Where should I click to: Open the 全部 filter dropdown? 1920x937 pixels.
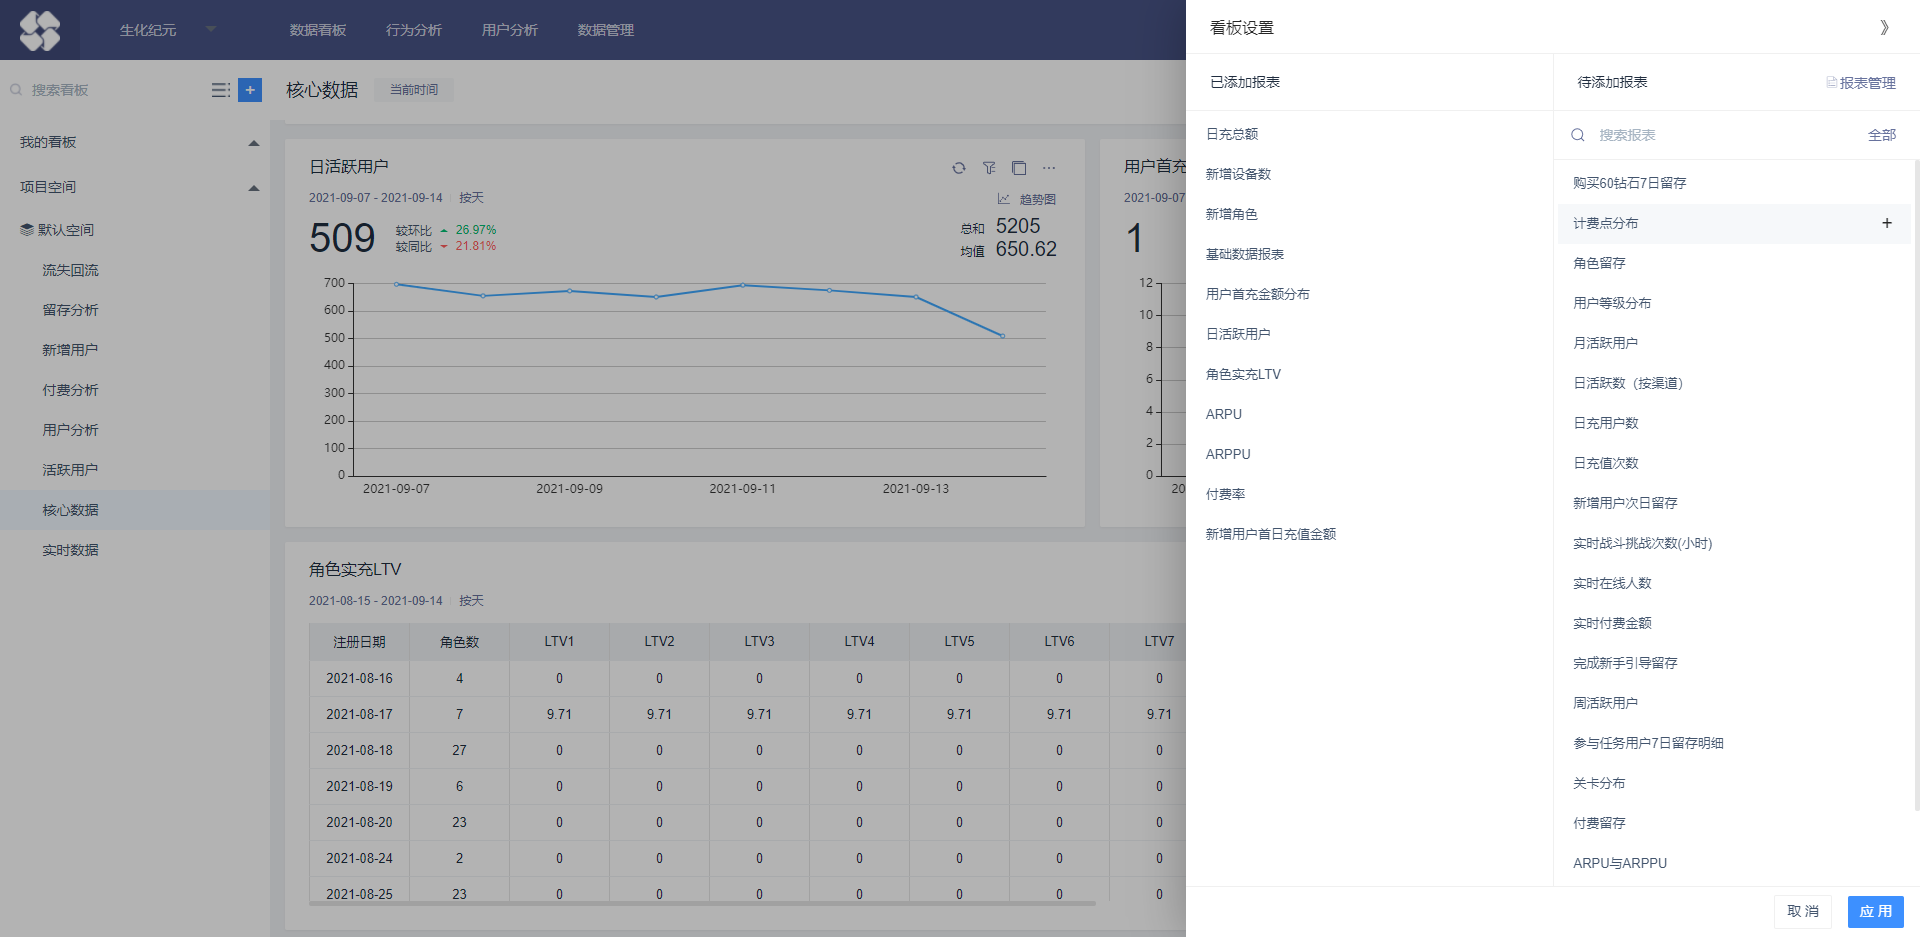[1882, 135]
